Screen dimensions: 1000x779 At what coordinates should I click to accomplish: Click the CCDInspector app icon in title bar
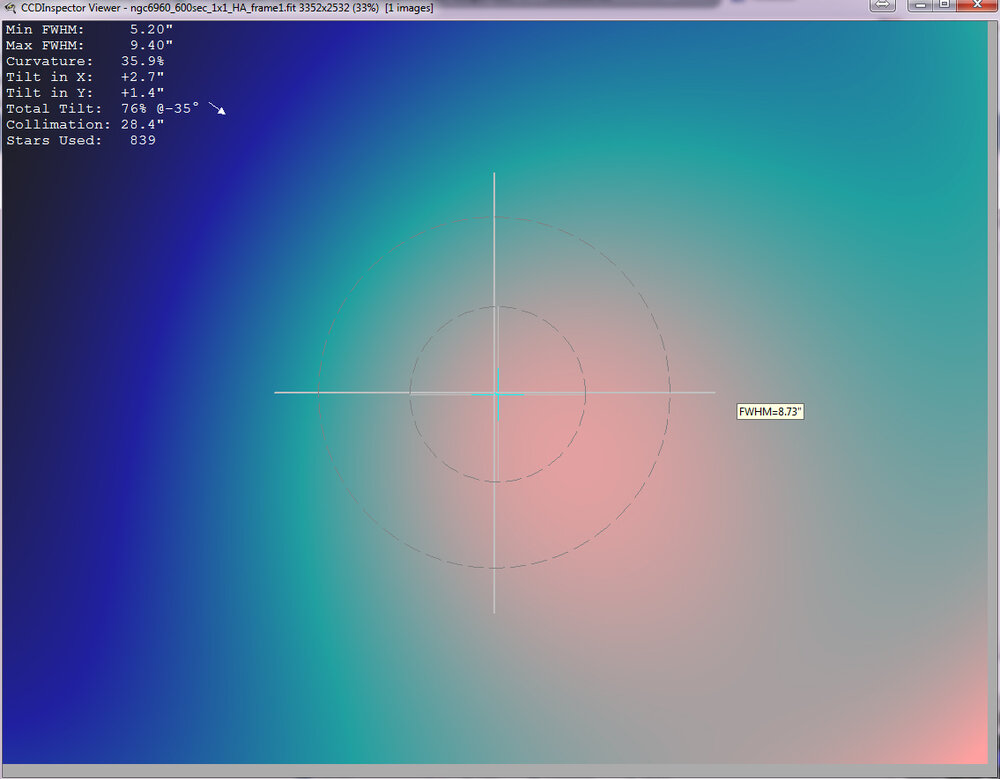pyautogui.click(x=10, y=7)
